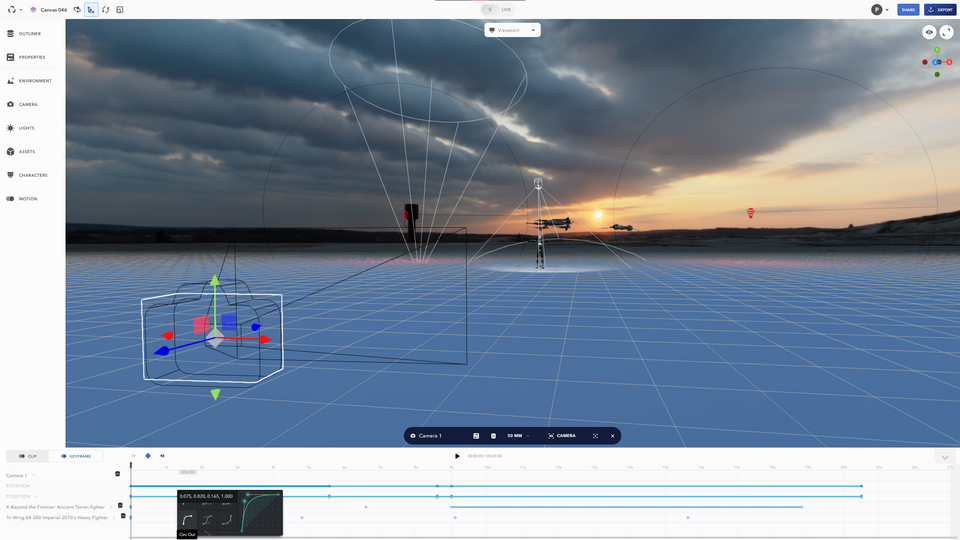Image resolution: width=960 pixels, height=540 pixels.
Task: Click the fullscreen expand viewport icon
Action: (x=946, y=32)
